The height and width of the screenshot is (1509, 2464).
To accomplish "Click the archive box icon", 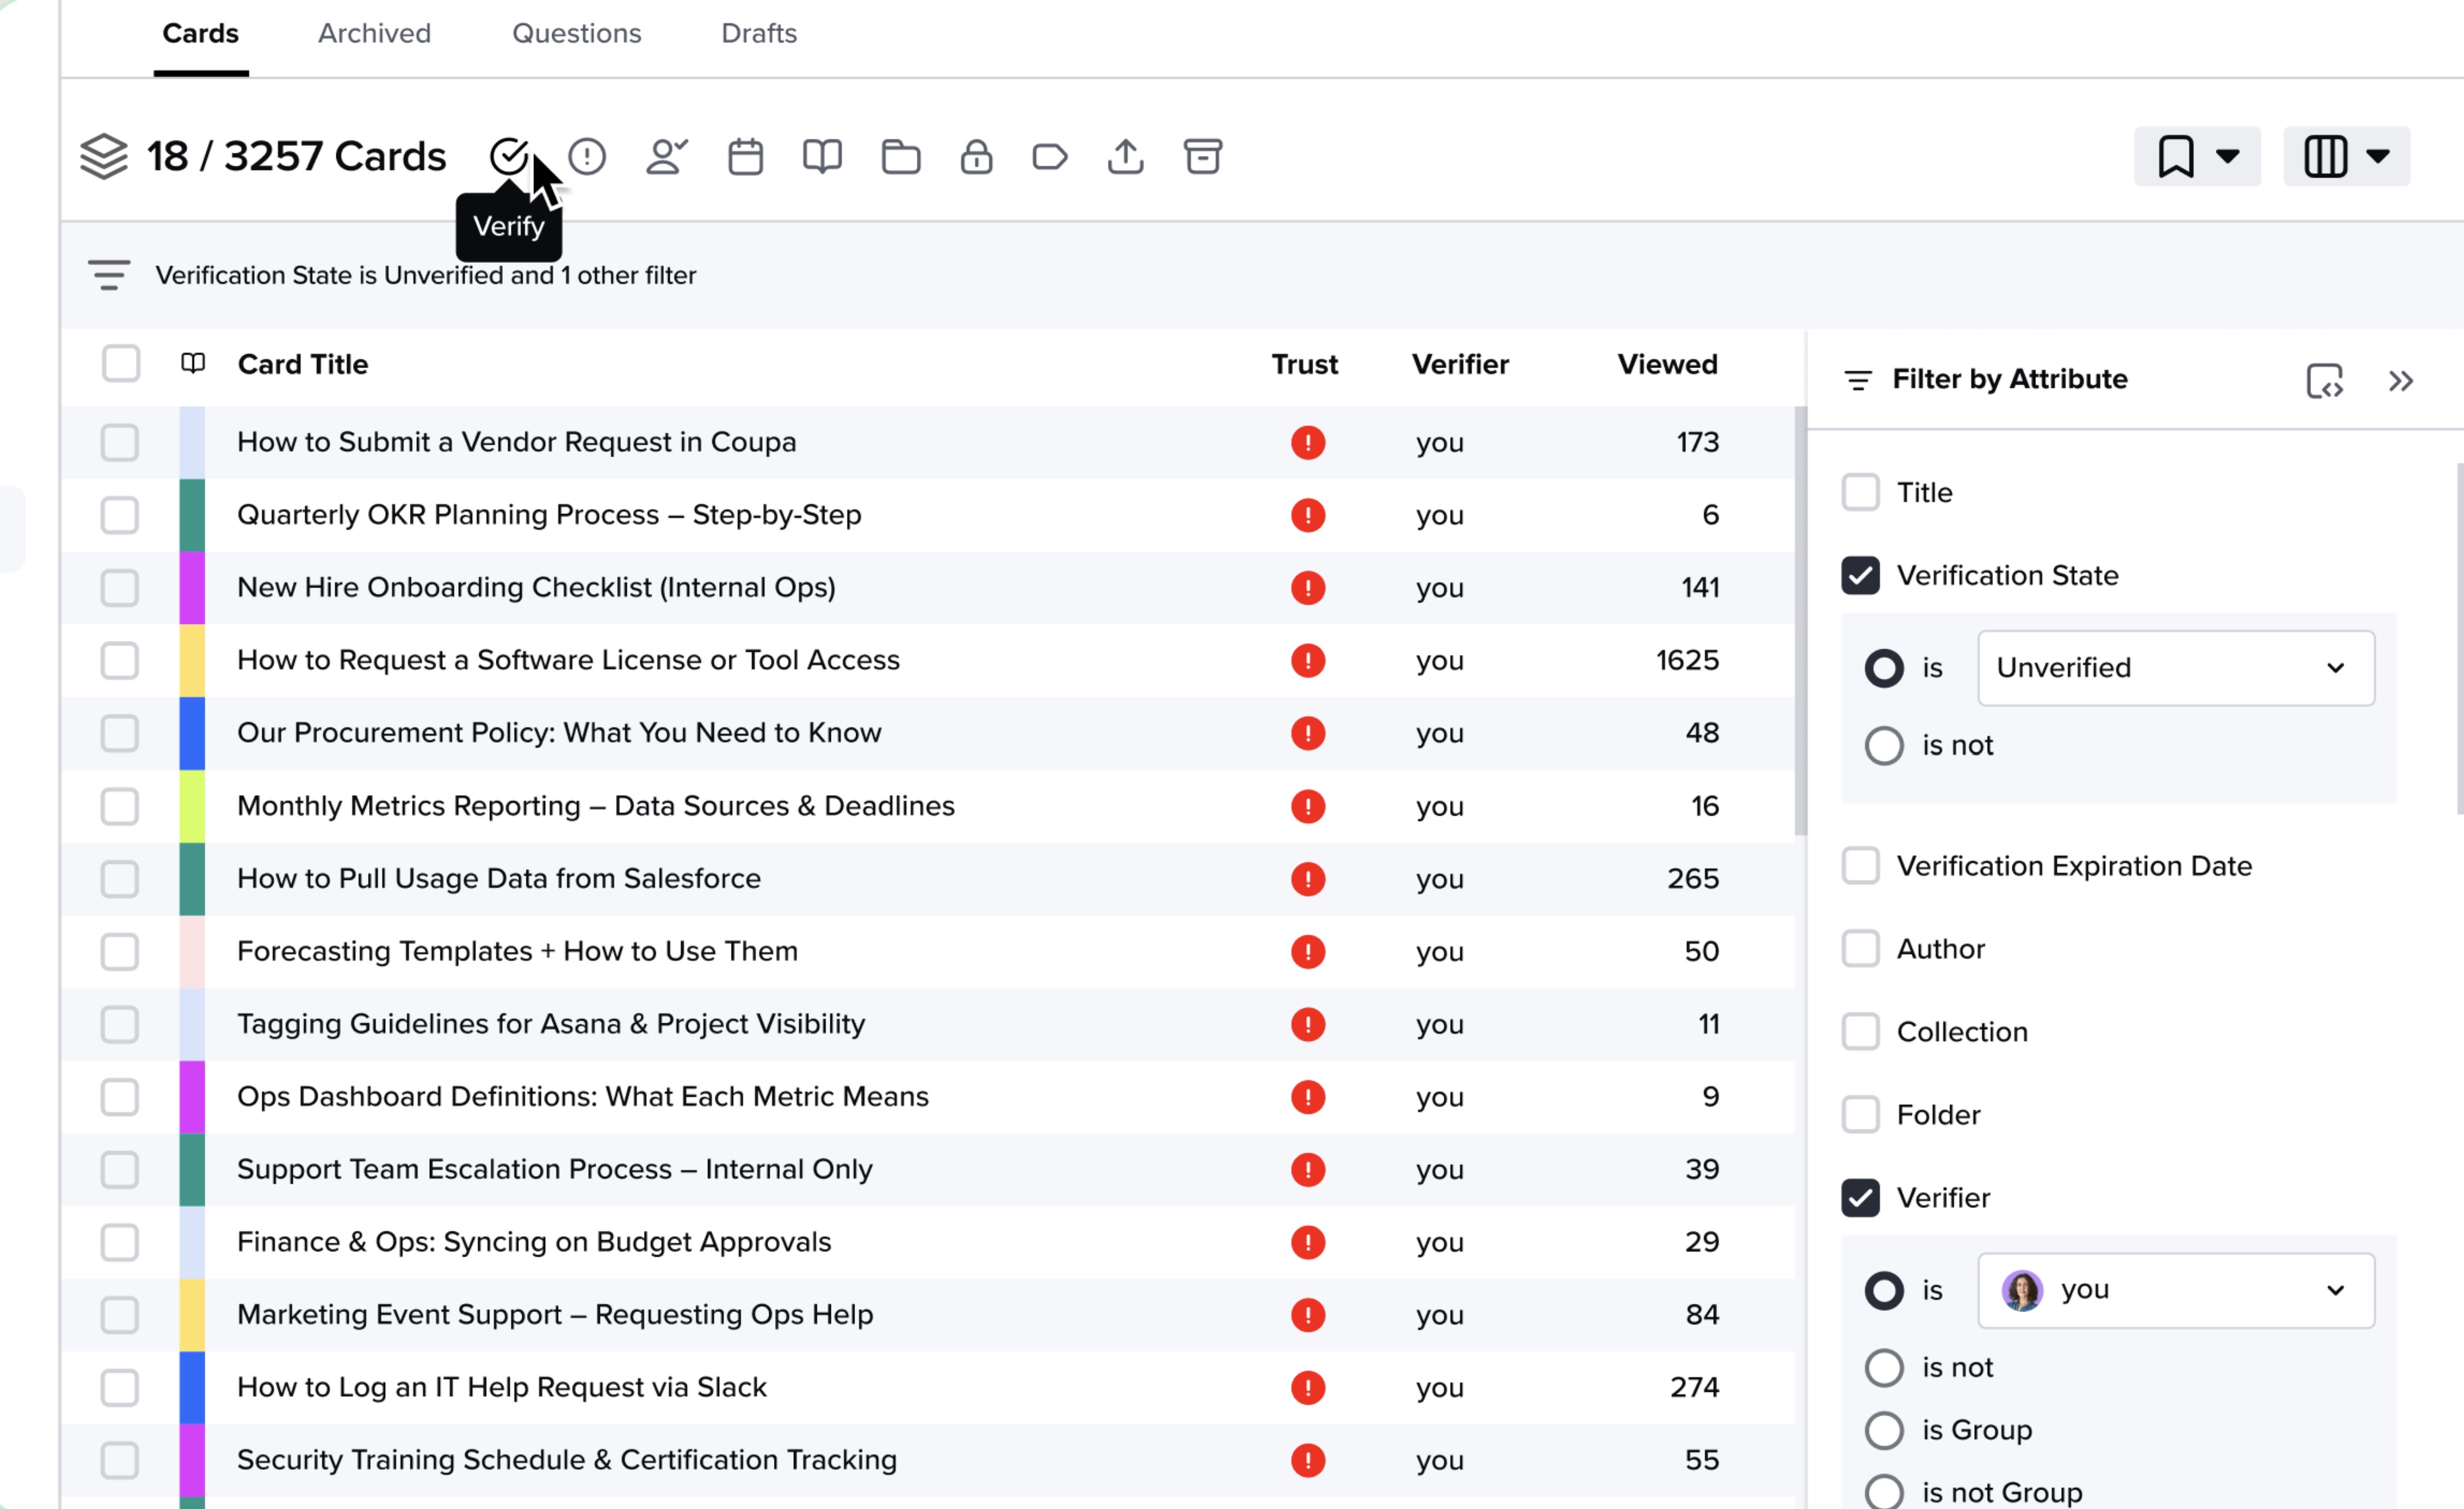I will tap(1202, 156).
